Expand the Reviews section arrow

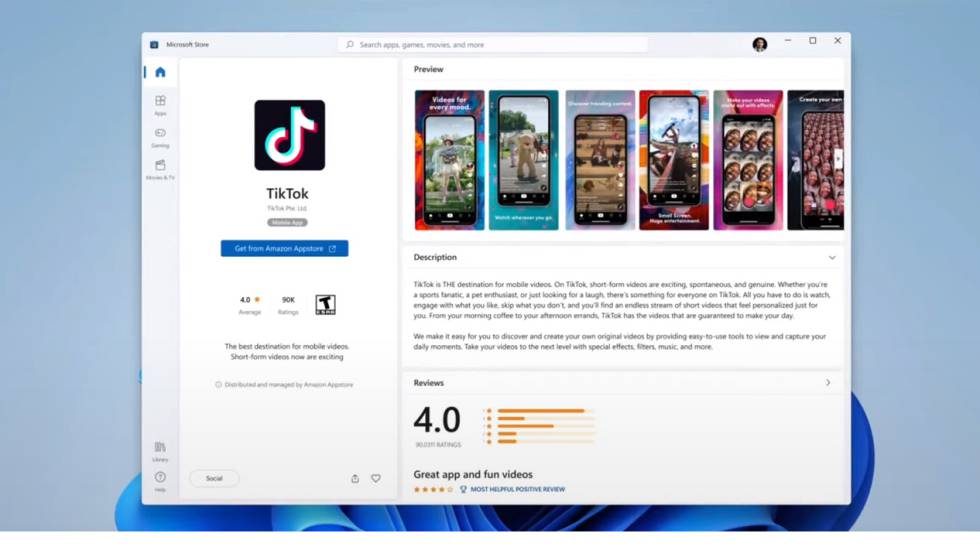pos(828,383)
